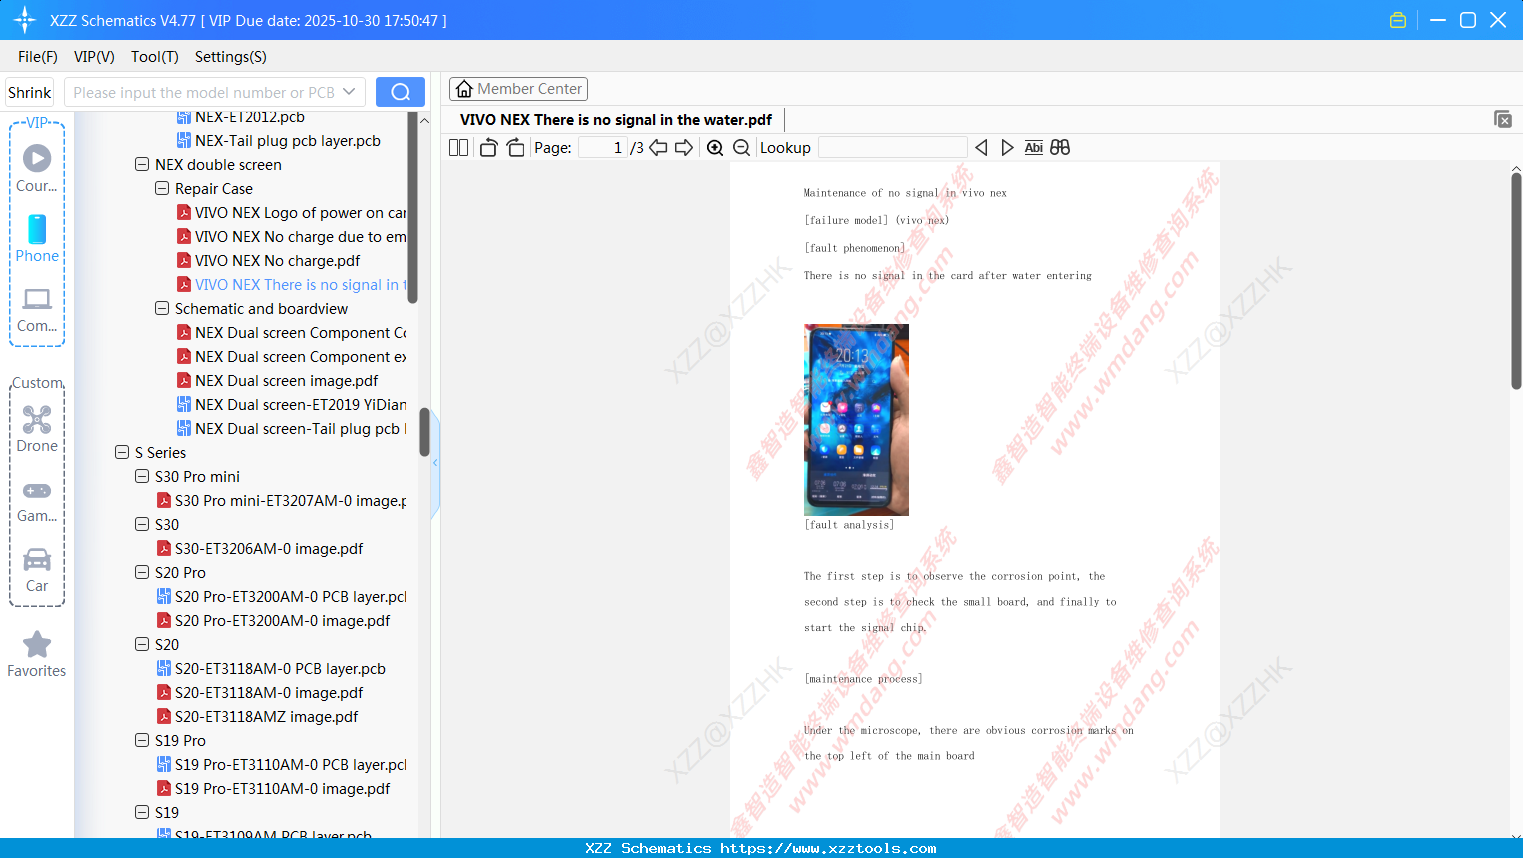Screen dimensions: 1523x858
Task: Collapse the S30 tree node
Action: [142, 524]
